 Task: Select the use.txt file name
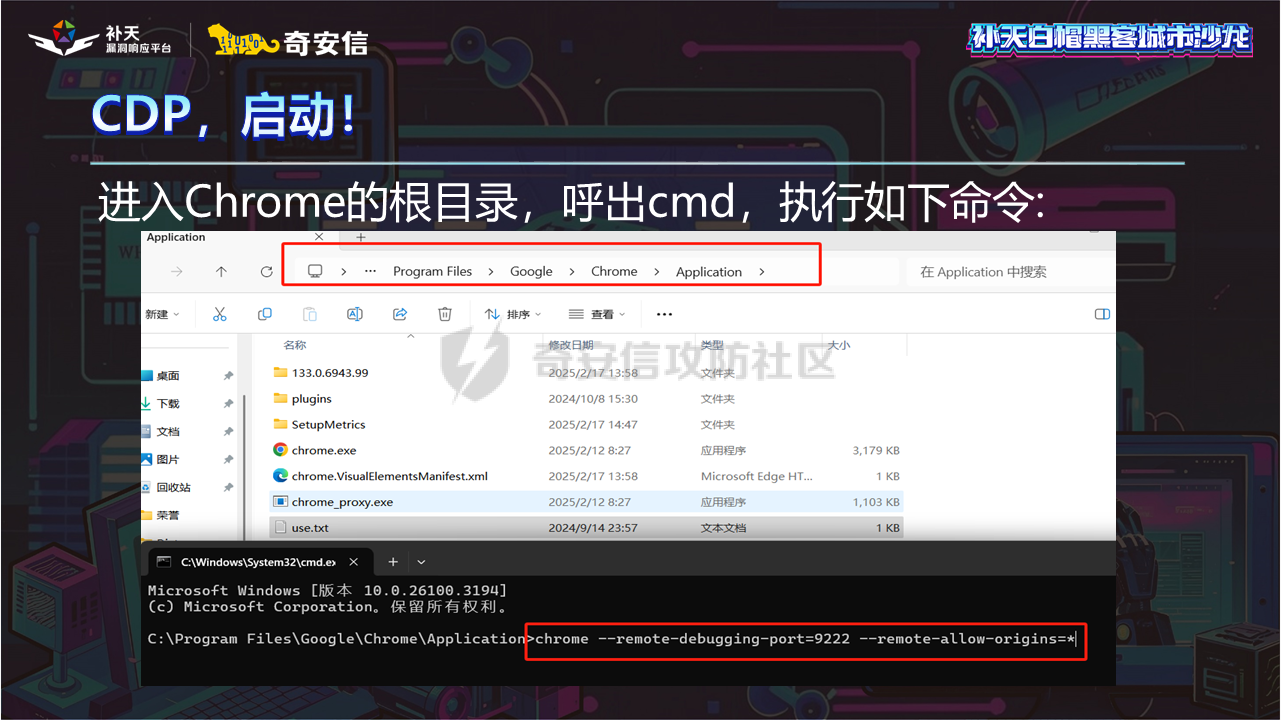click(x=310, y=527)
